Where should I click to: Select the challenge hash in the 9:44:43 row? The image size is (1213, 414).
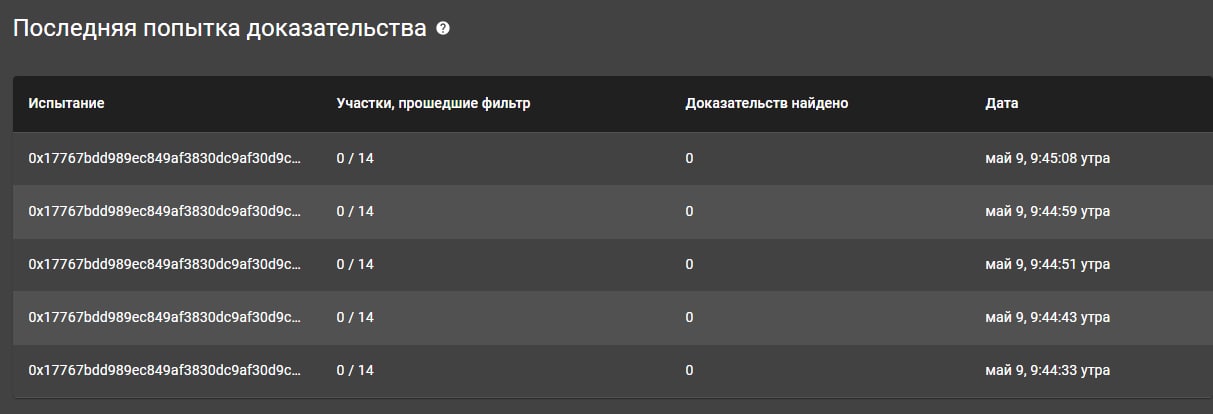click(164, 317)
